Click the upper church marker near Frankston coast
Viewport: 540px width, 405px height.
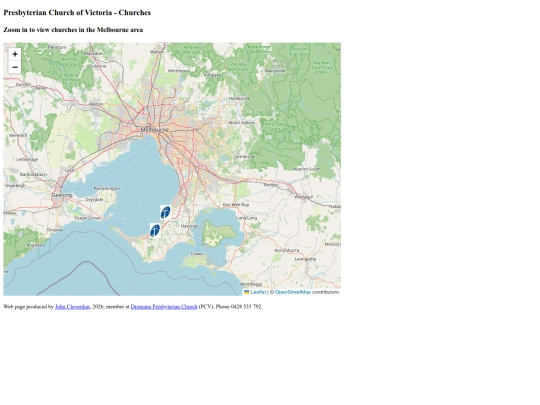[165, 212]
